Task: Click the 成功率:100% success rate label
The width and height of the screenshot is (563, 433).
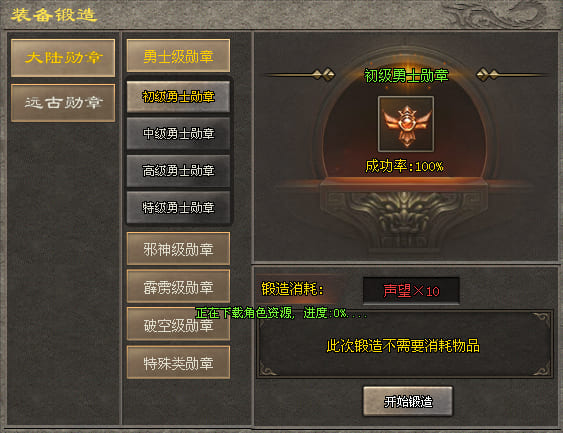Action: click(x=404, y=166)
